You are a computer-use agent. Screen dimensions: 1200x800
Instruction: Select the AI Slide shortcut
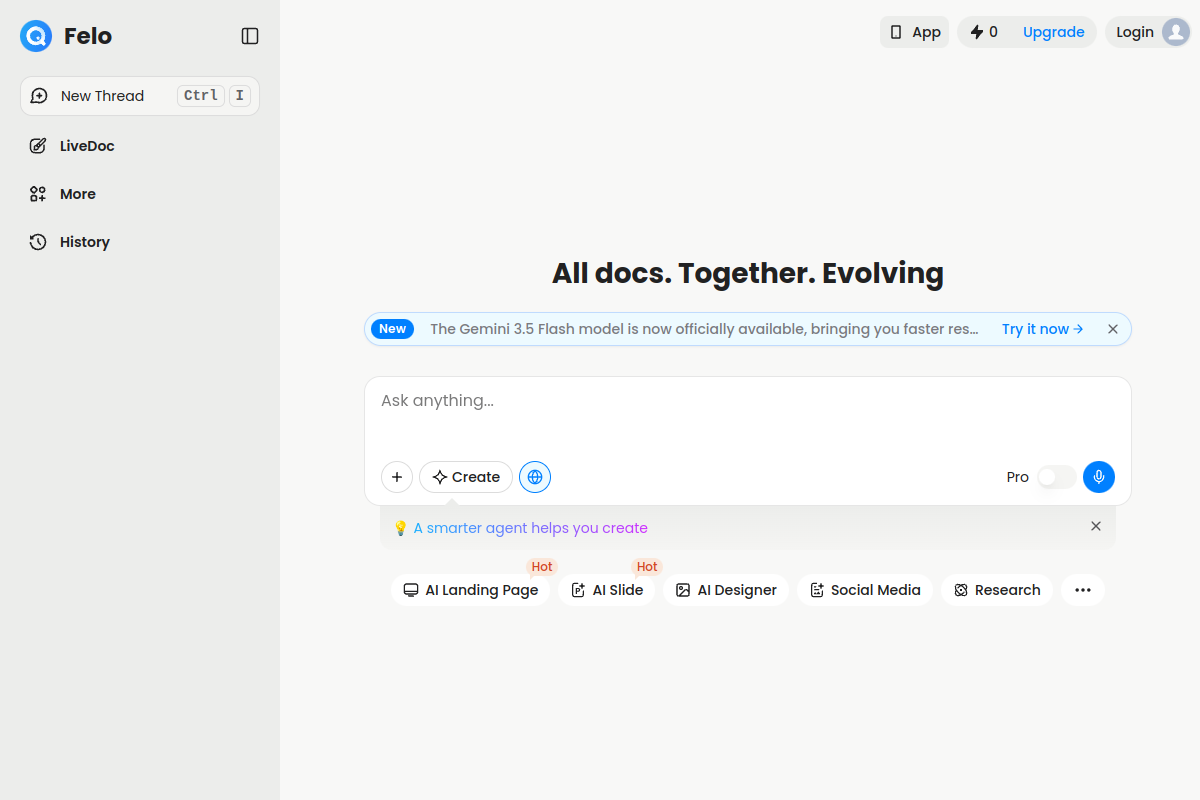pos(607,590)
